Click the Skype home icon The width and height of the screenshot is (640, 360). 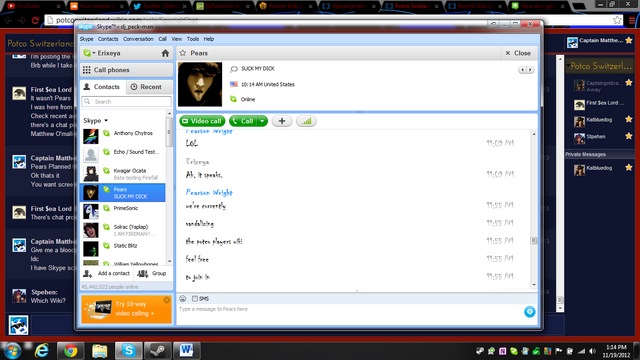pos(165,53)
